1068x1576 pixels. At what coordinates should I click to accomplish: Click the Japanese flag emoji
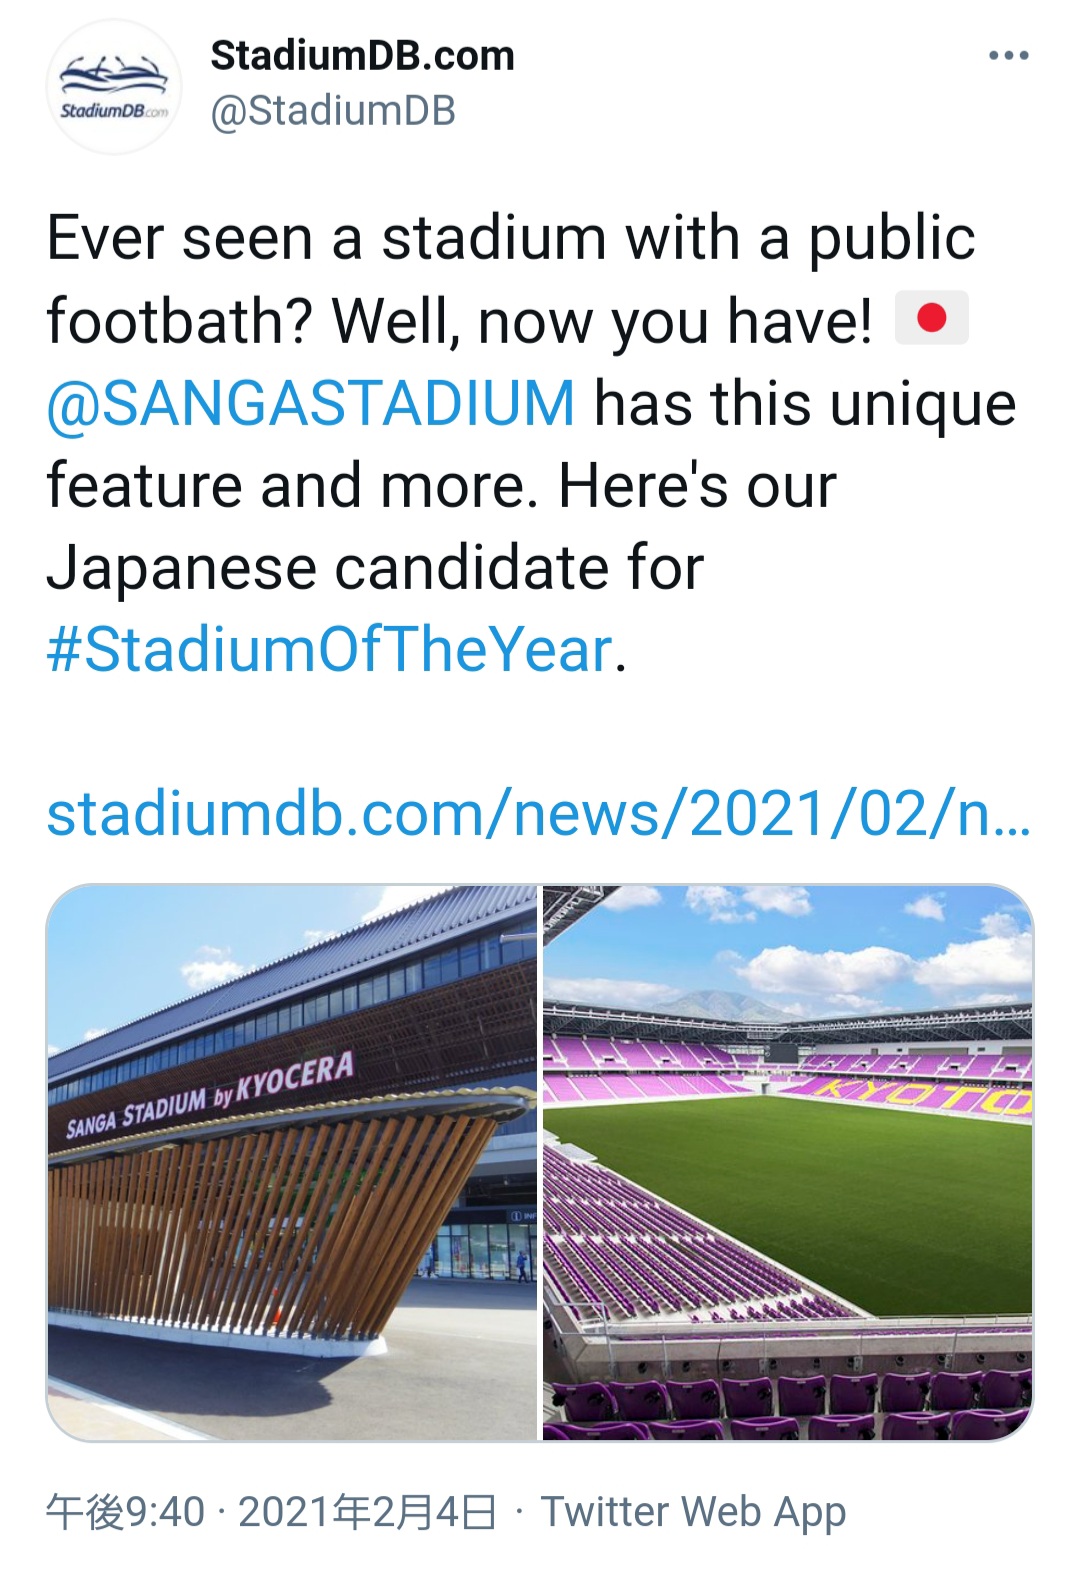(x=931, y=319)
